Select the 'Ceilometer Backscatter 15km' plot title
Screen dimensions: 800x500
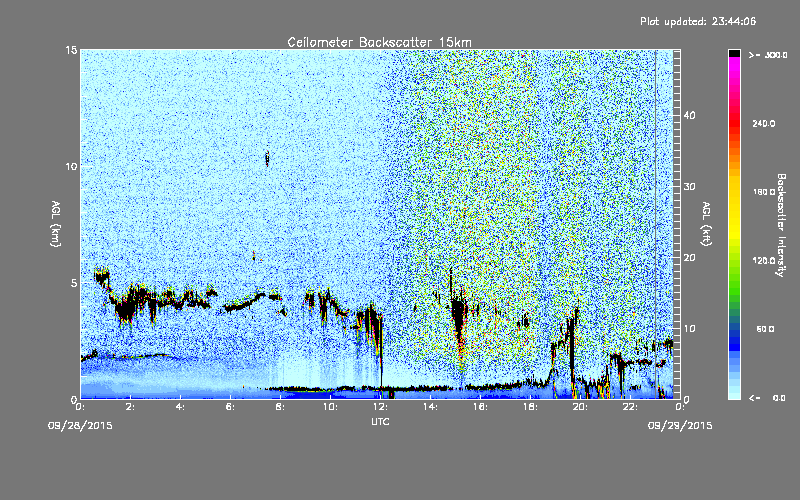tap(379, 42)
